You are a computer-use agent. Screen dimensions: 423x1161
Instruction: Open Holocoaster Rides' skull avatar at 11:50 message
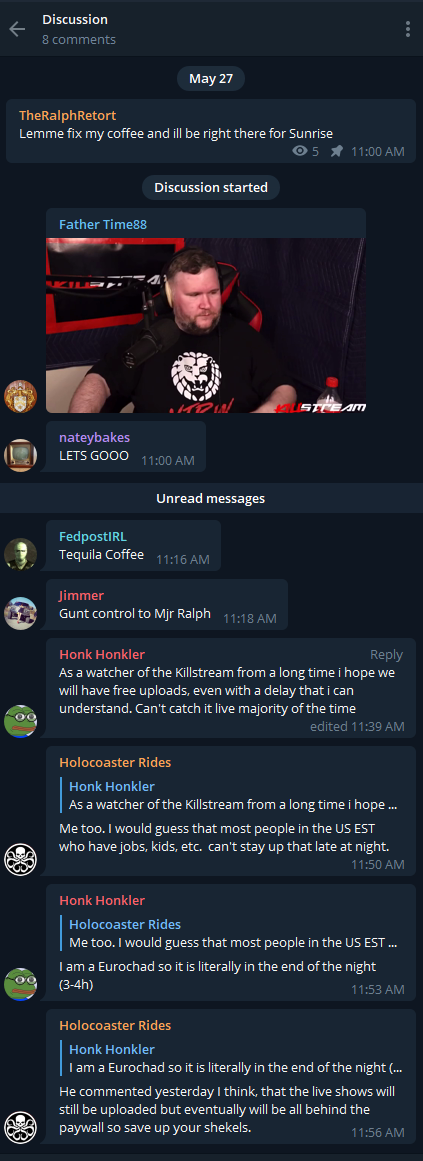pyautogui.click(x=20, y=859)
